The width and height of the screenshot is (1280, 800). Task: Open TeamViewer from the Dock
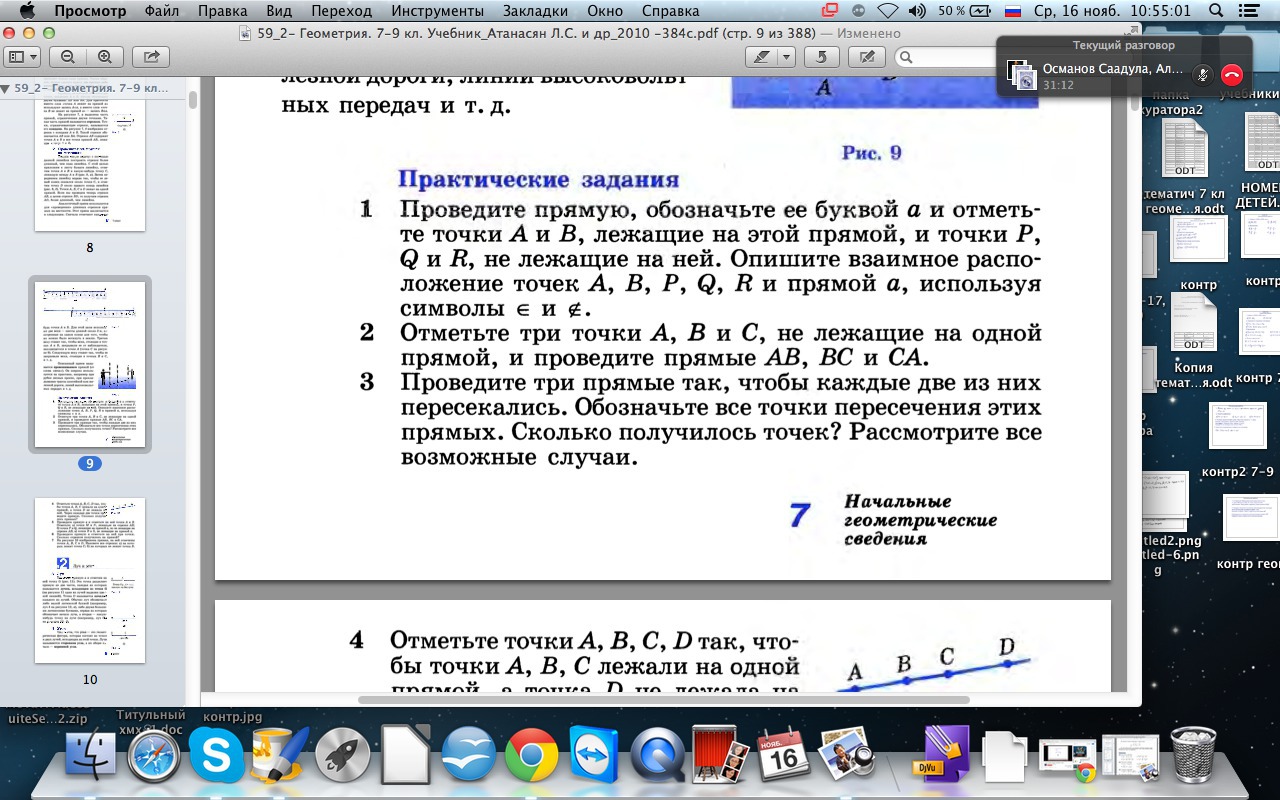click(595, 755)
